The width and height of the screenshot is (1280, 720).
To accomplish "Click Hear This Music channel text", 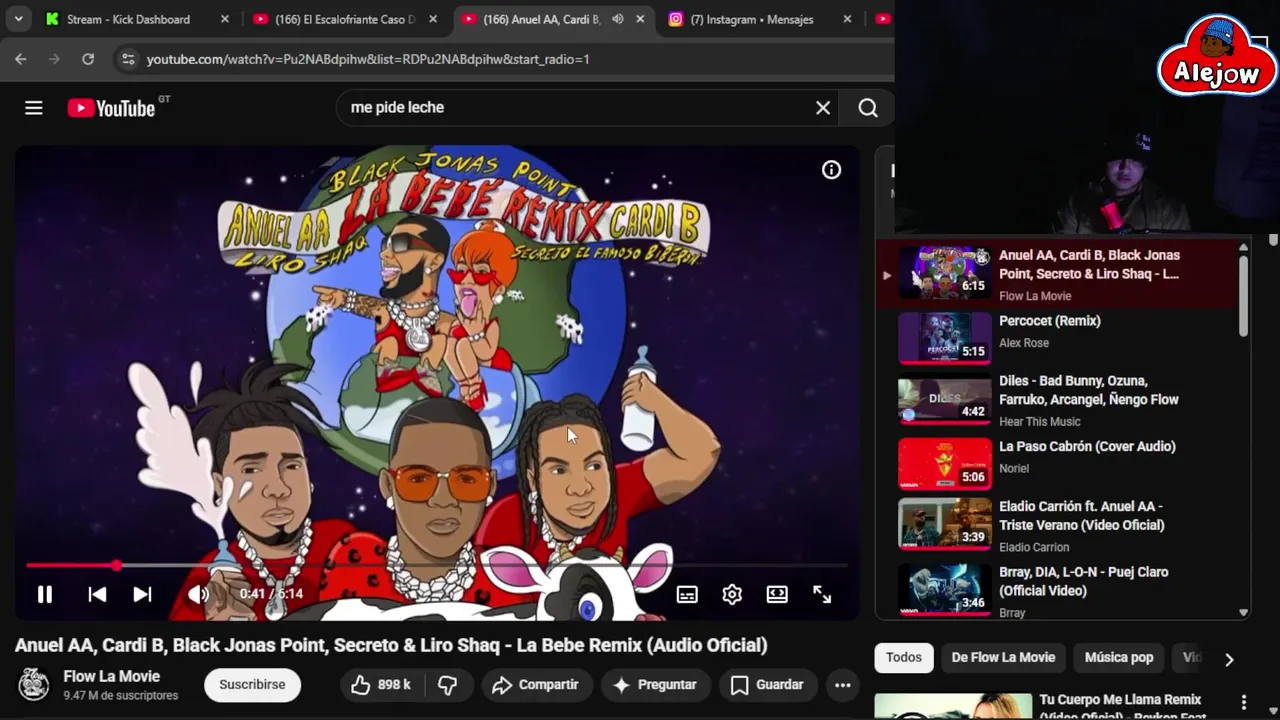I will click(1040, 422).
